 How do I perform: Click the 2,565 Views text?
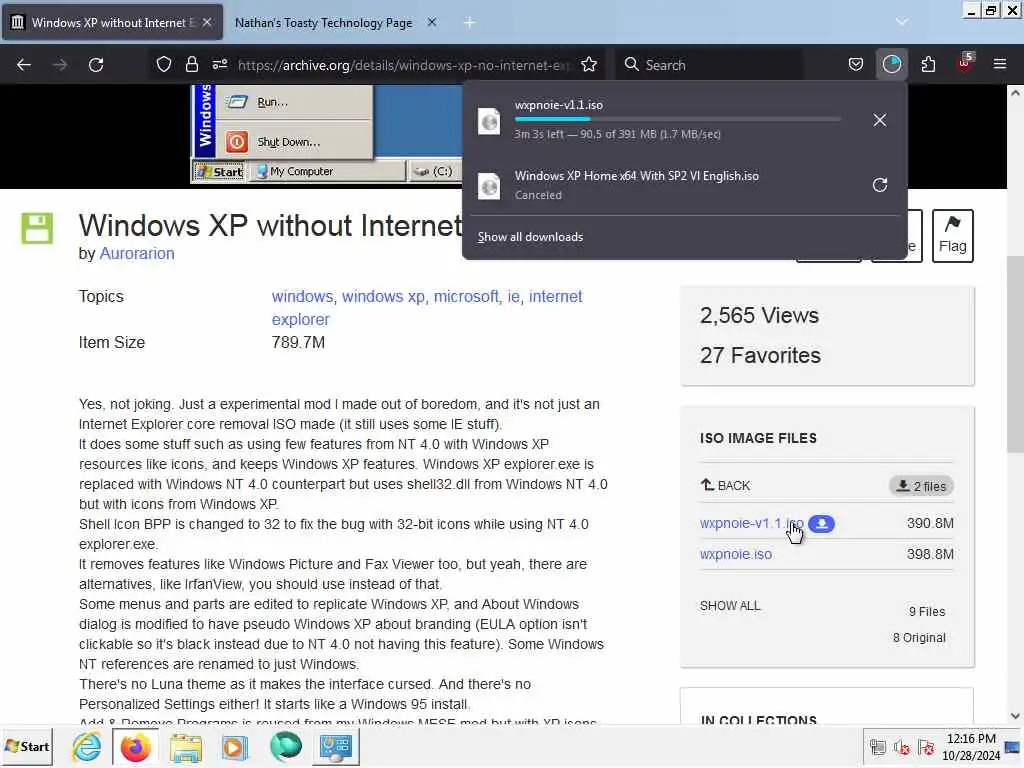point(759,315)
